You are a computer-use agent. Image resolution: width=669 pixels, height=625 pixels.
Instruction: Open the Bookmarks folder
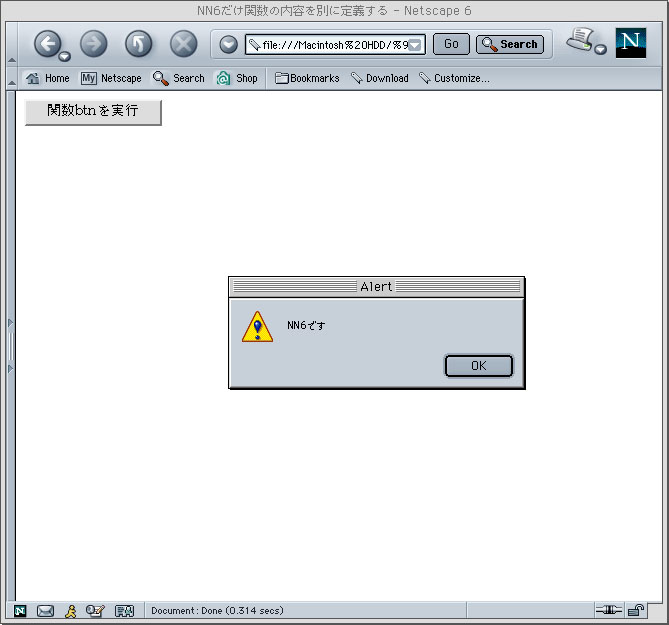307,78
